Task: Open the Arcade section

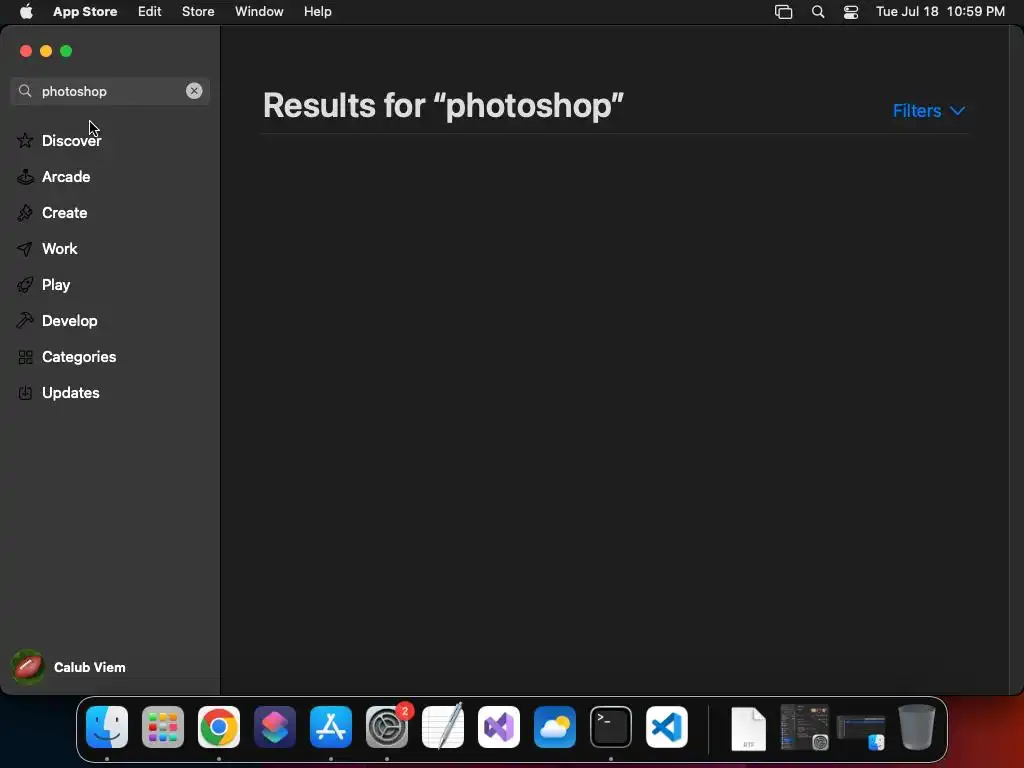Action: pos(110,176)
